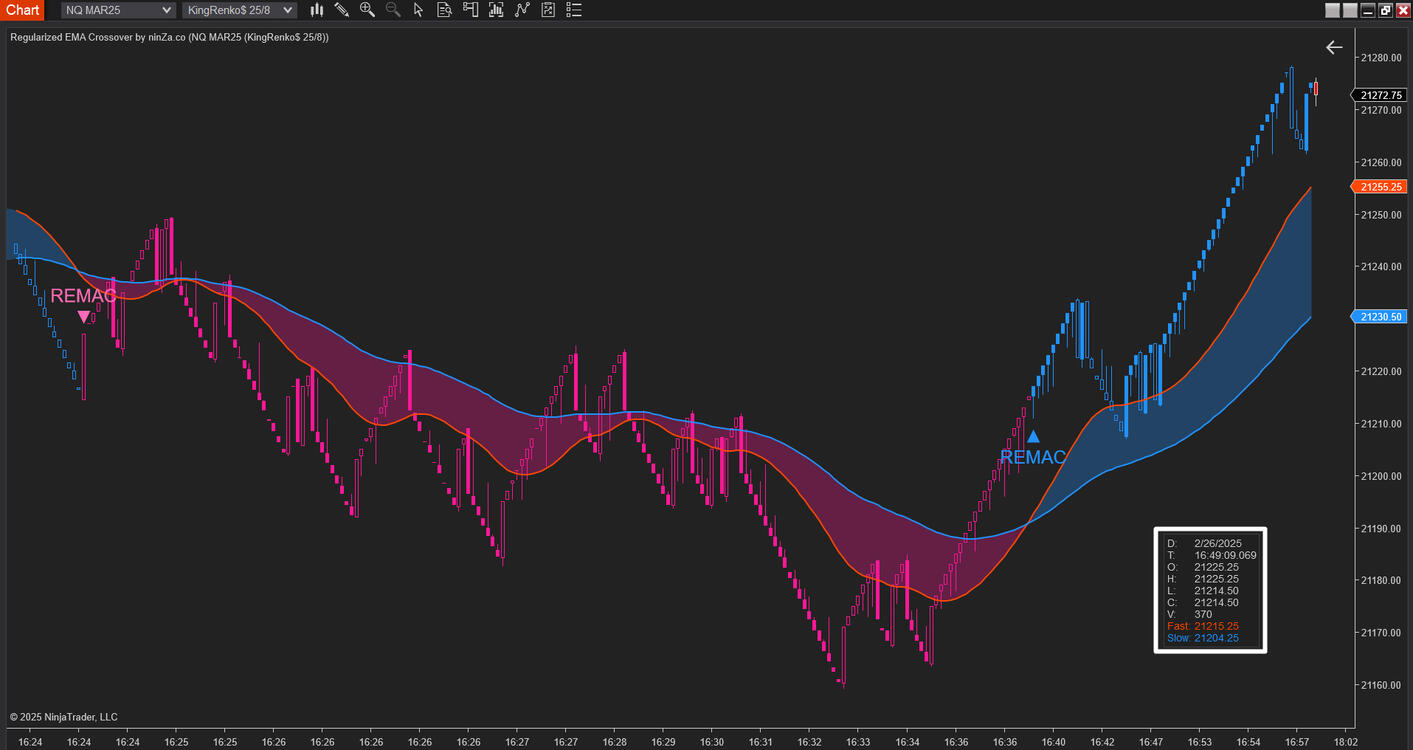Open the Properties list icon

[573, 10]
